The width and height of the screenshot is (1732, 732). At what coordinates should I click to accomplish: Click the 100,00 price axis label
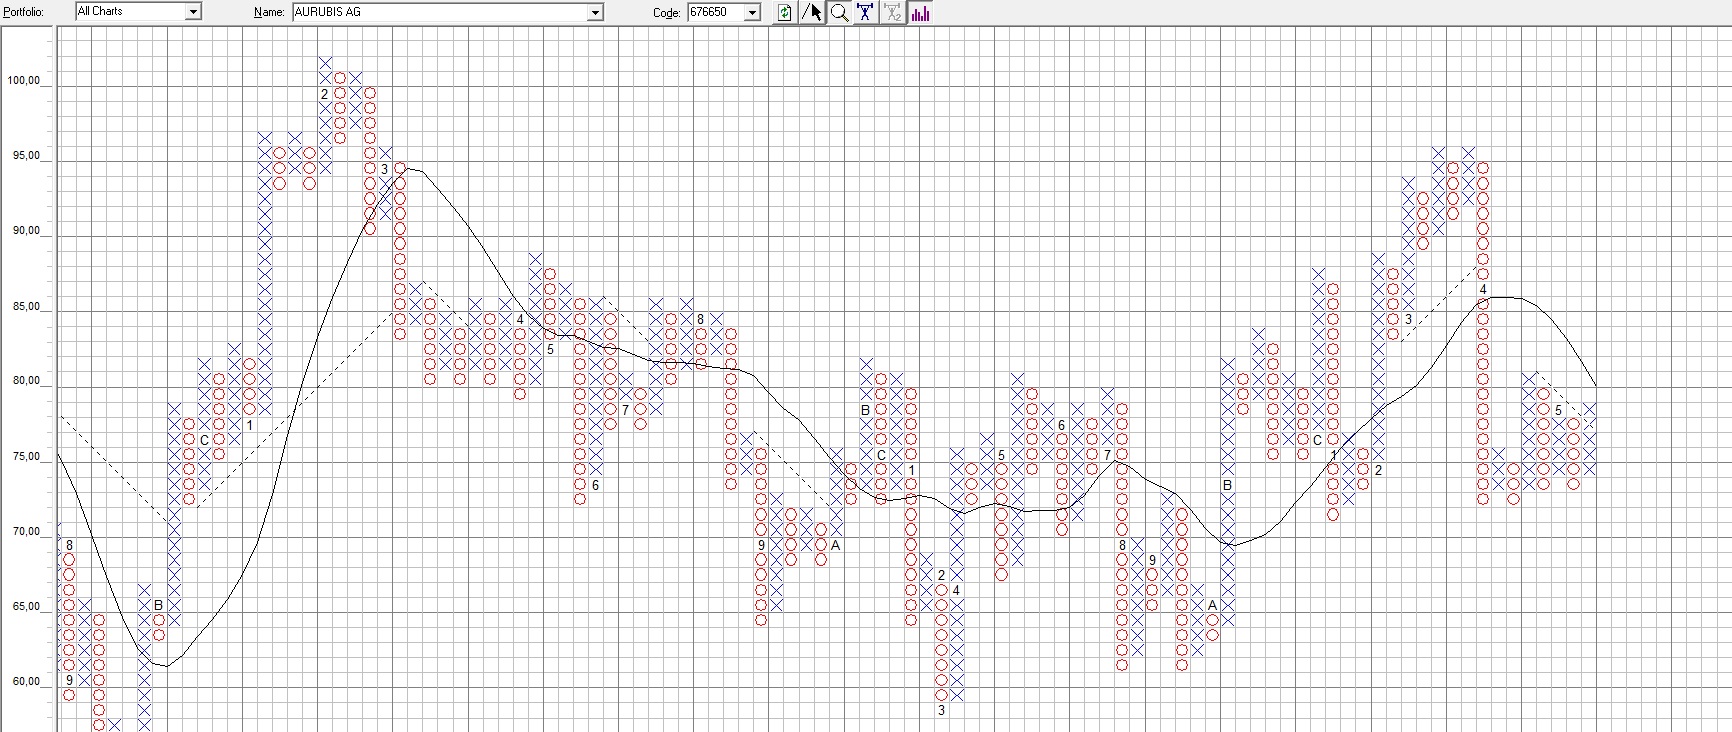tap(24, 81)
